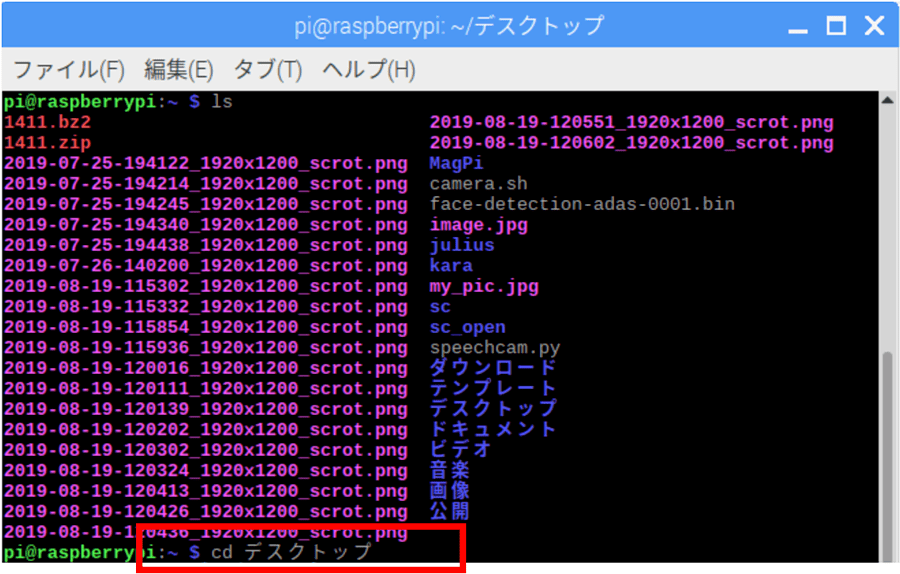Click 2019-08-19-120202_1920x1200_scrot.png text
This screenshot has width=900, height=574.
click(x=205, y=430)
